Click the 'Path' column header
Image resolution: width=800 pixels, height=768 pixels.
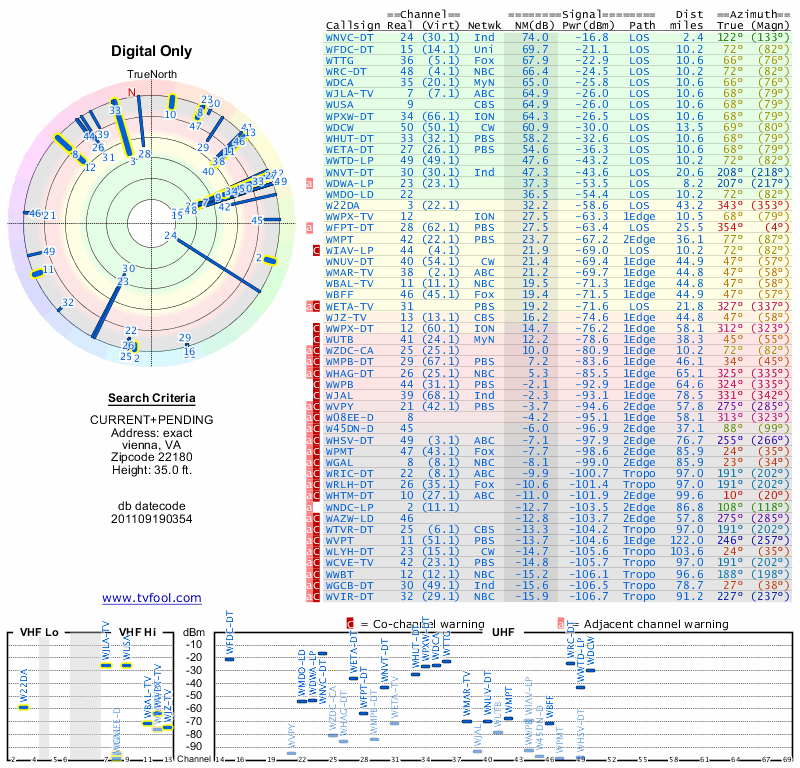pyautogui.click(x=642, y=26)
